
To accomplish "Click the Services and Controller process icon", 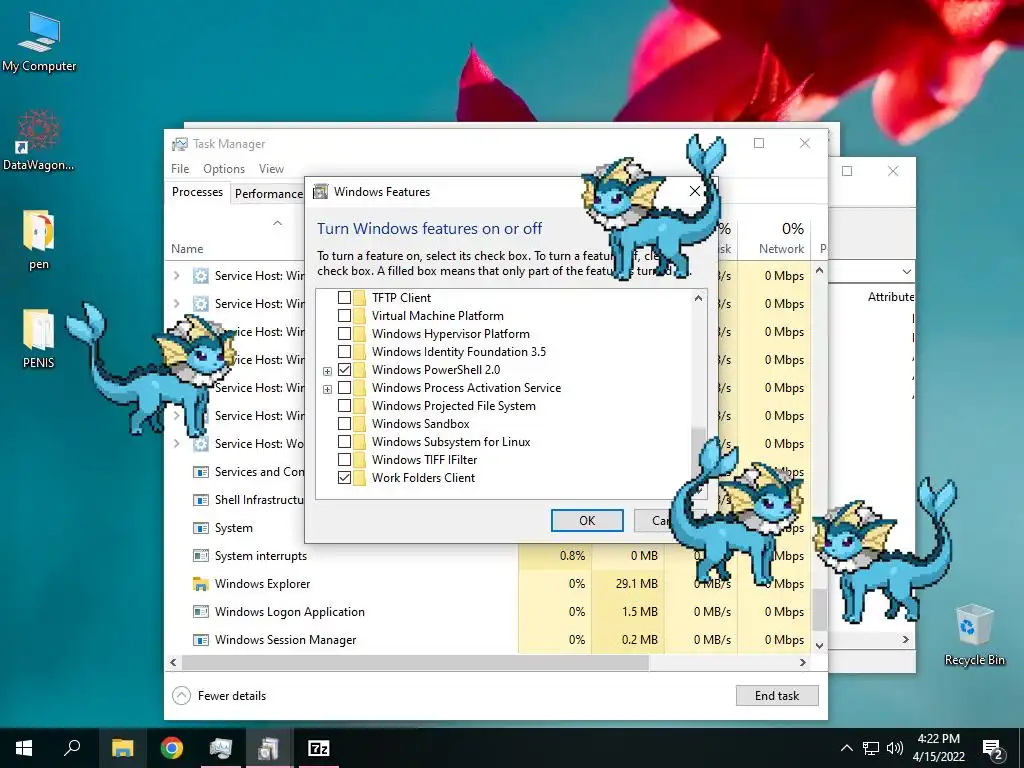I will coord(200,472).
